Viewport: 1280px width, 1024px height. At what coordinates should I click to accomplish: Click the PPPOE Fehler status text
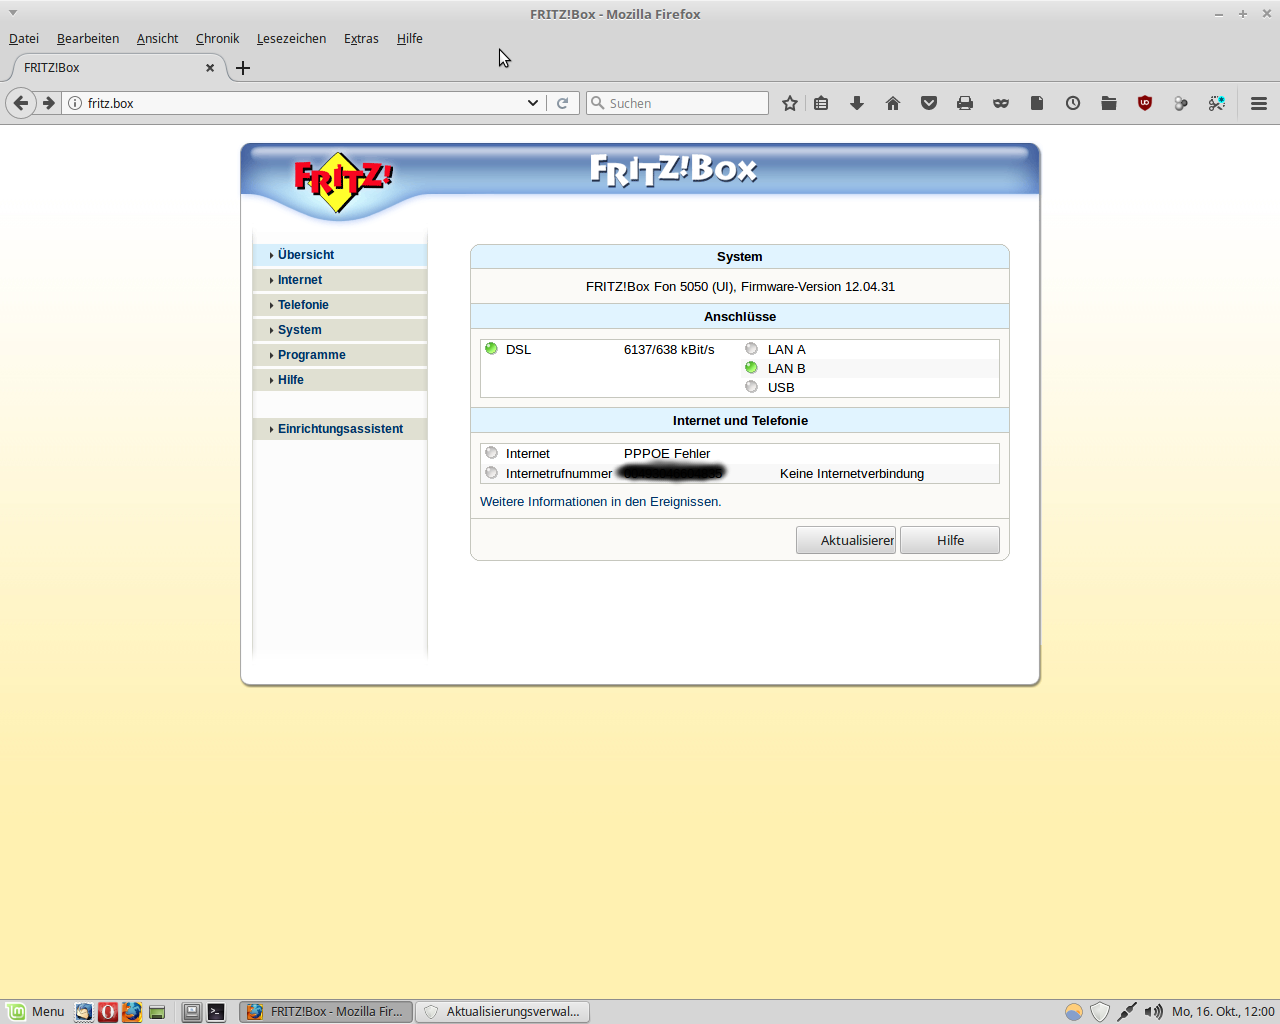click(x=667, y=454)
